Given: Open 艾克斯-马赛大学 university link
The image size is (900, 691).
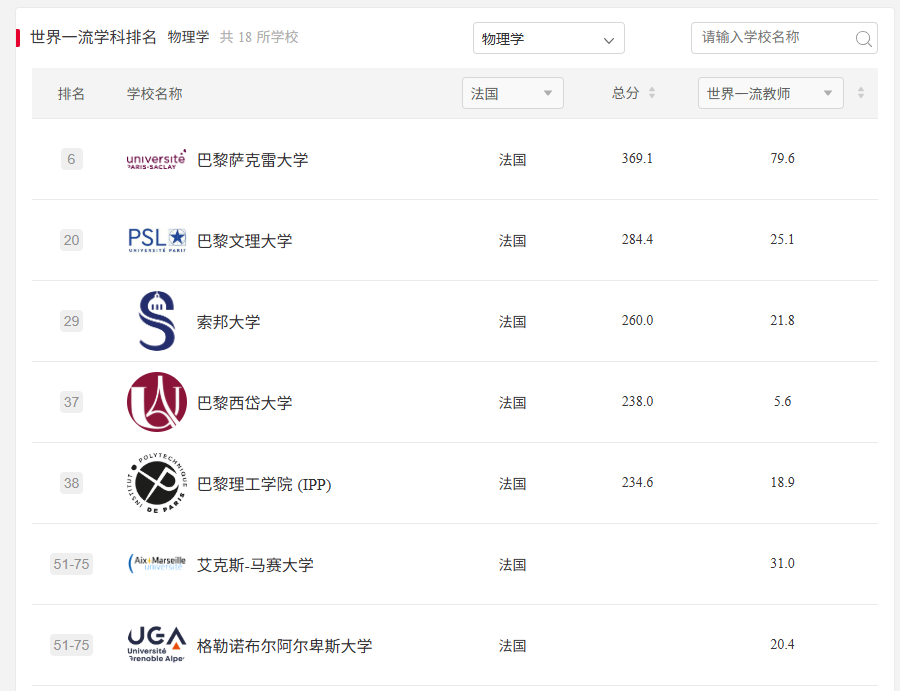Looking at the screenshot, I should click(x=255, y=565).
